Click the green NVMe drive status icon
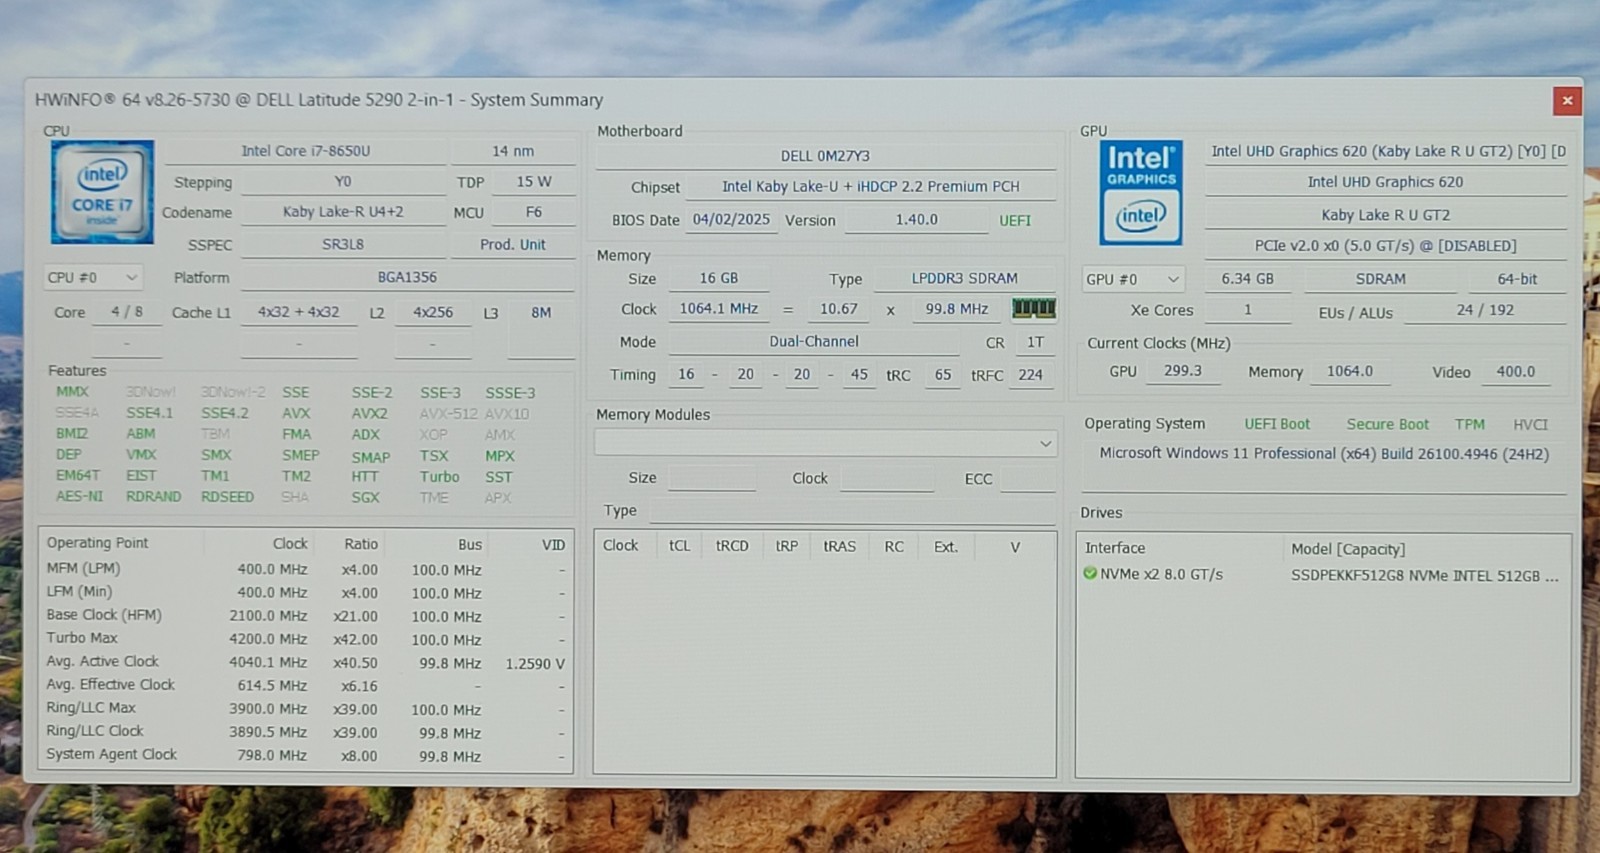The width and height of the screenshot is (1600, 853). 1090,574
